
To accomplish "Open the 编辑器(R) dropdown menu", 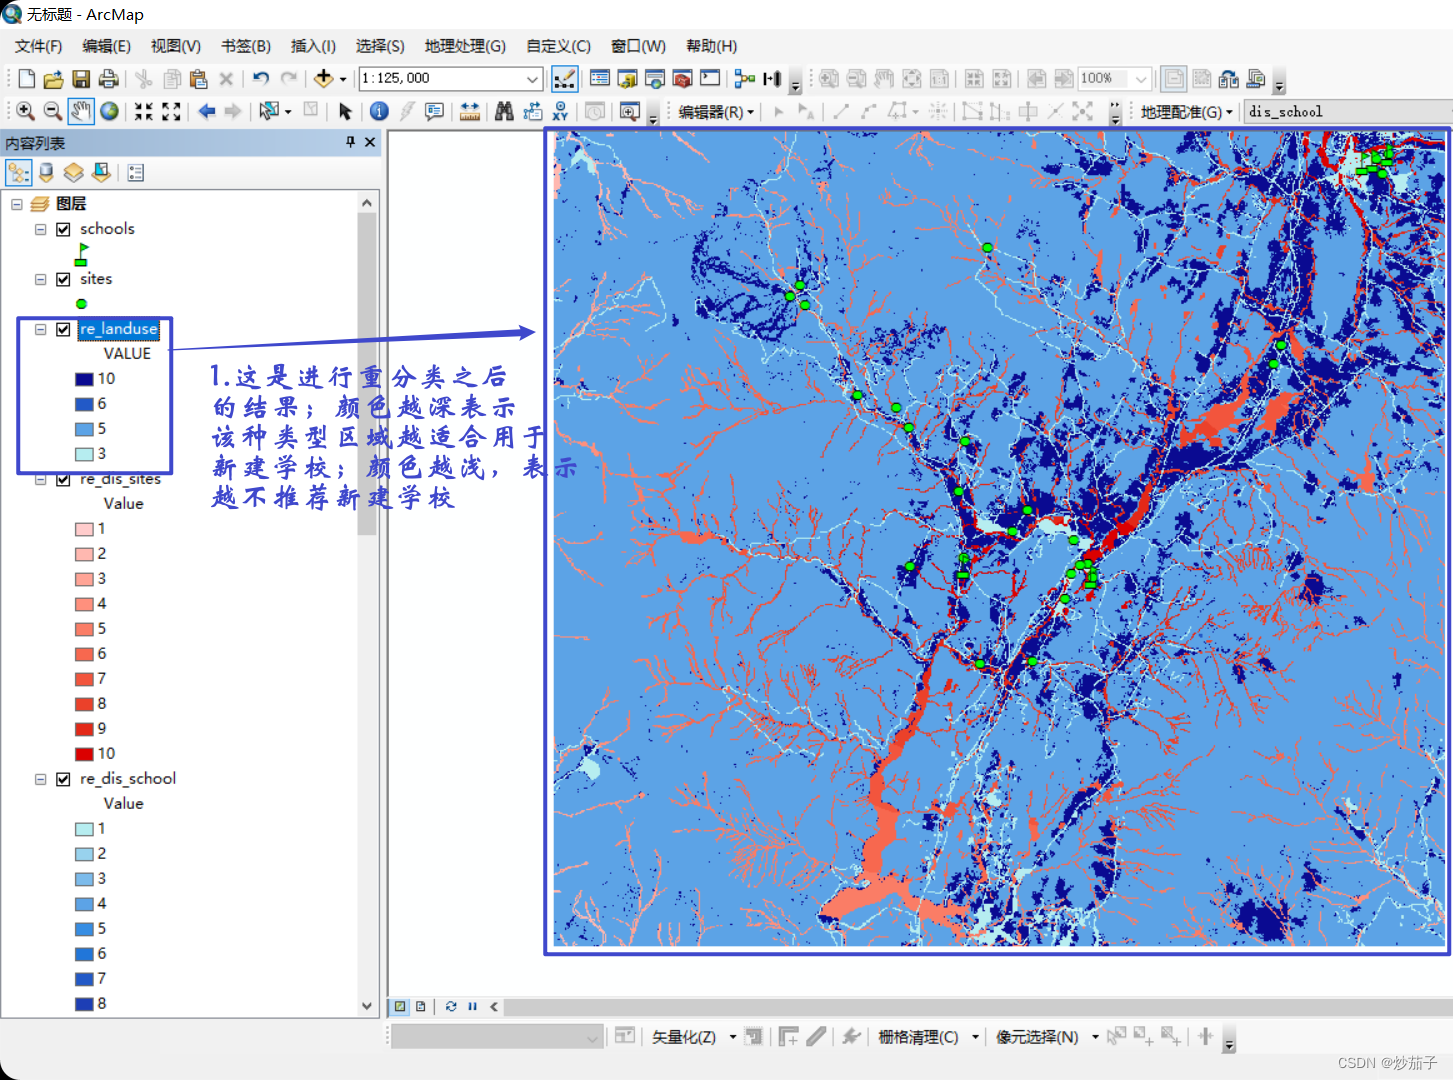I will (x=716, y=112).
